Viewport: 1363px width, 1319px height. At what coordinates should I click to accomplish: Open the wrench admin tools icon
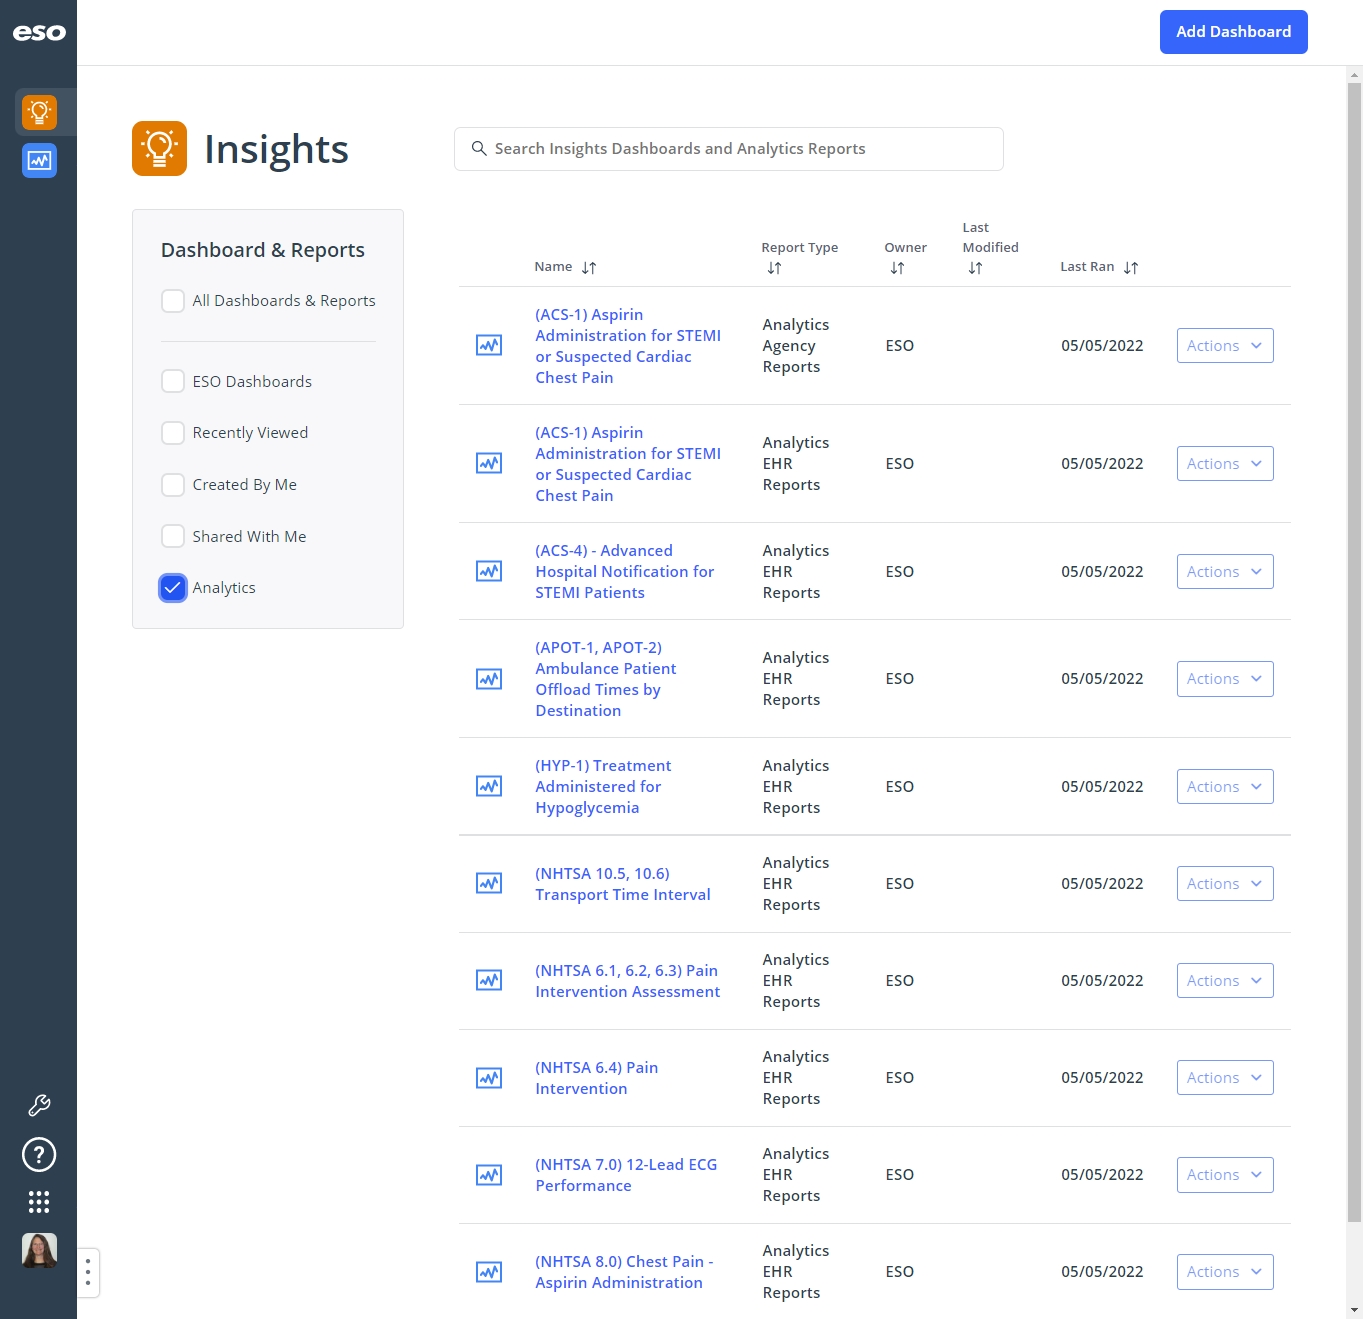39,1105
